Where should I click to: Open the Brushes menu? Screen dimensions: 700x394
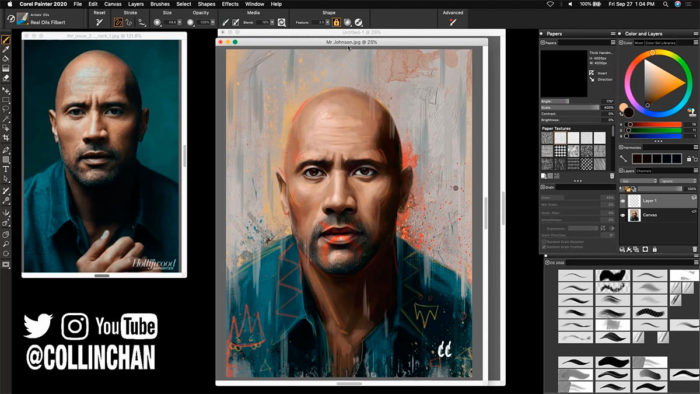tap(160, 4)
